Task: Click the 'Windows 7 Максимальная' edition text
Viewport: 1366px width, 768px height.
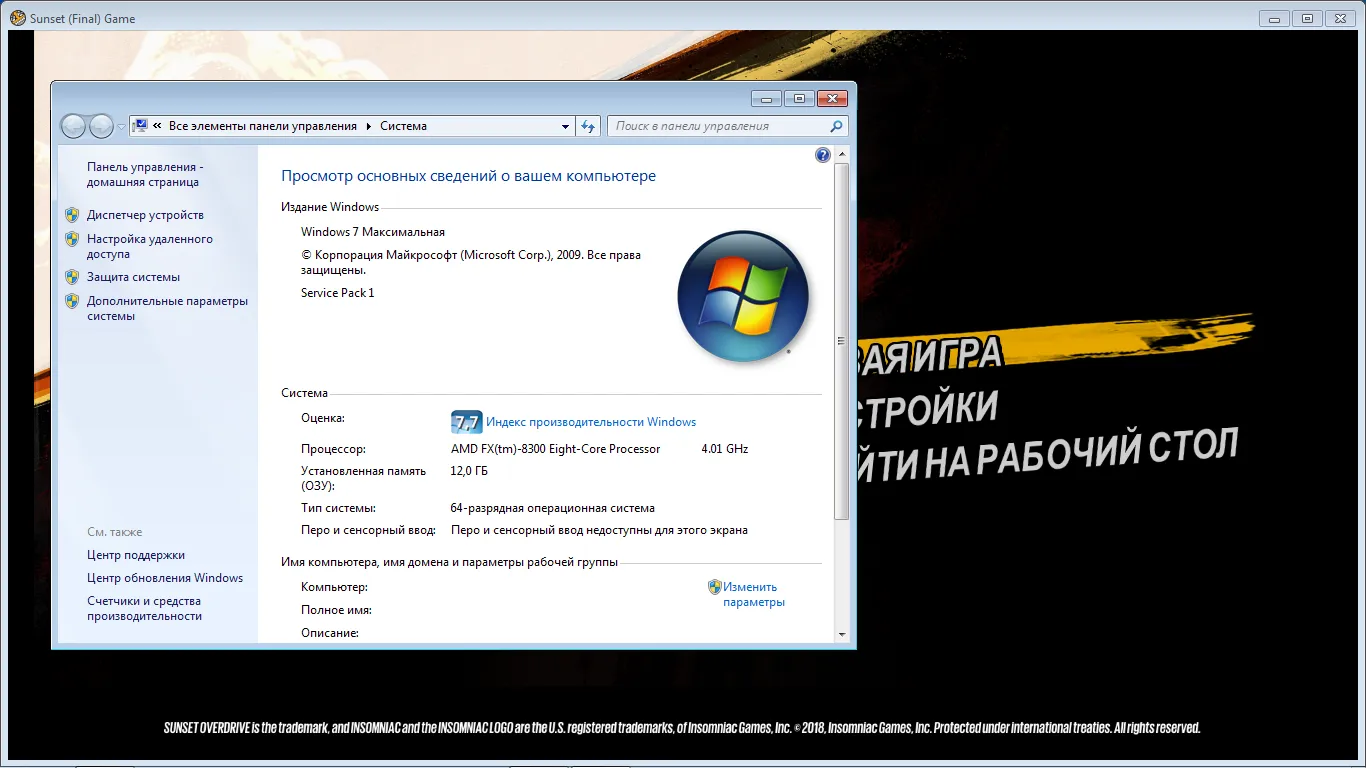Action: (373, 232)
